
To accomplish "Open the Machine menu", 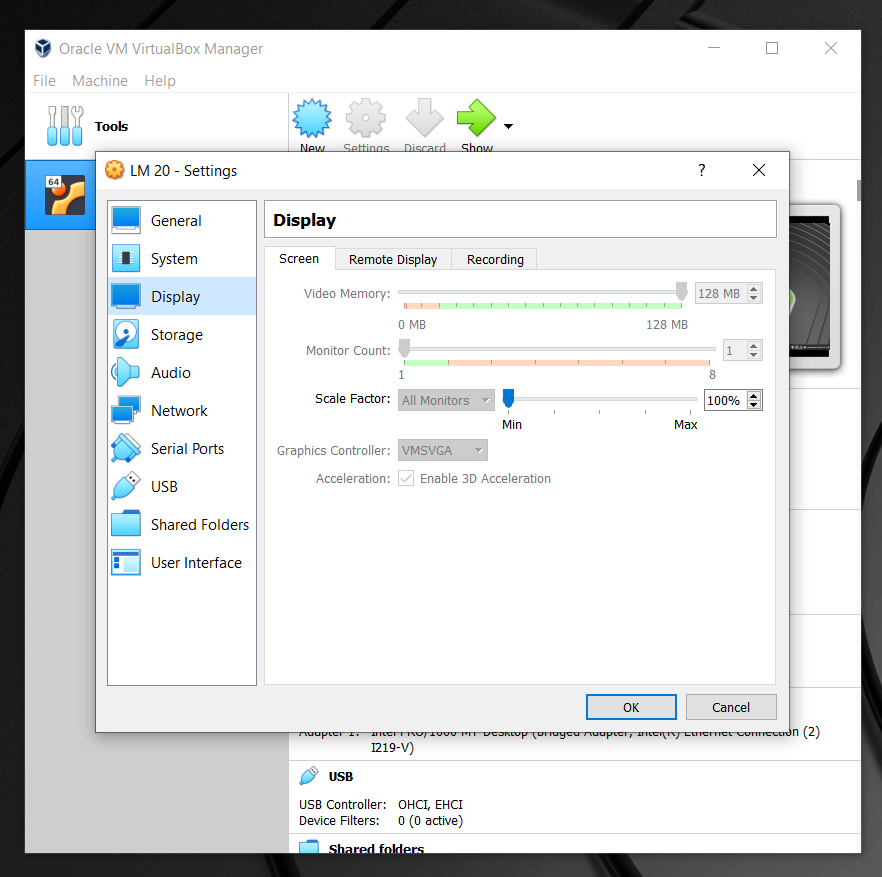I will tap(100, 81).
